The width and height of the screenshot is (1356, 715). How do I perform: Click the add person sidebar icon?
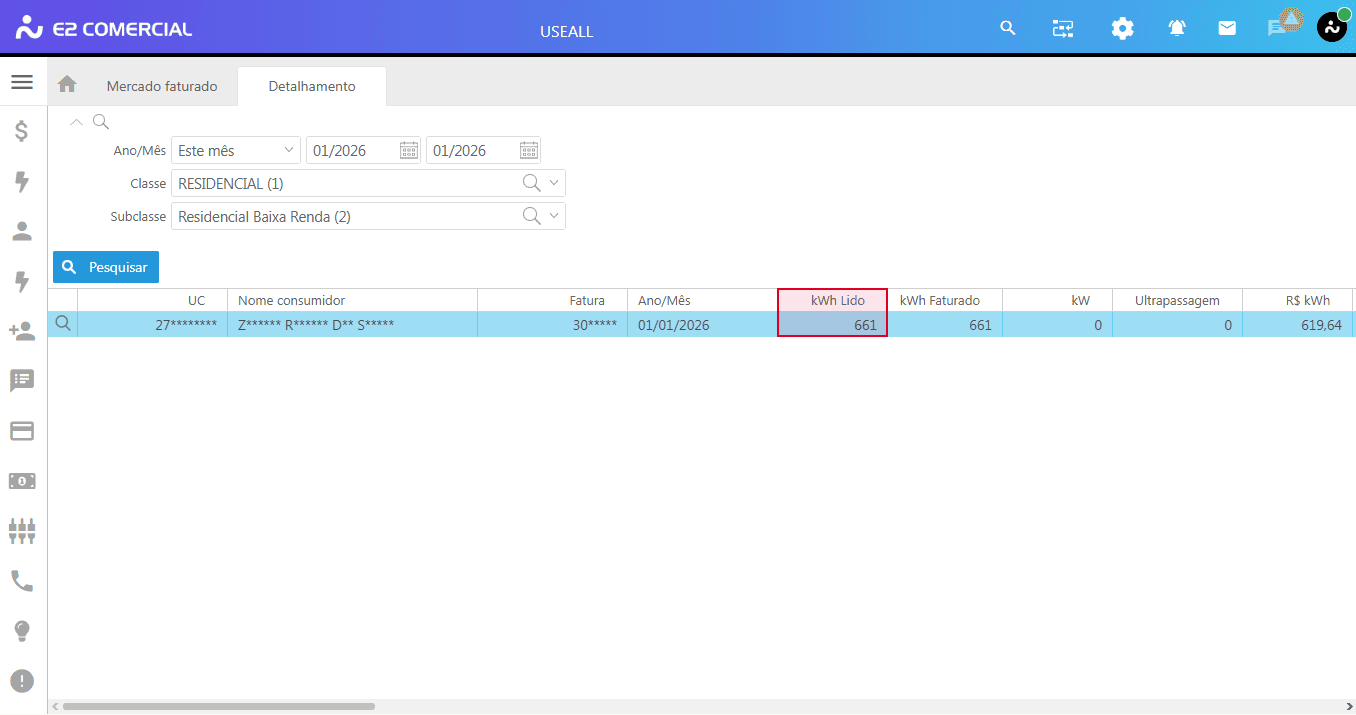pos(22,331)
